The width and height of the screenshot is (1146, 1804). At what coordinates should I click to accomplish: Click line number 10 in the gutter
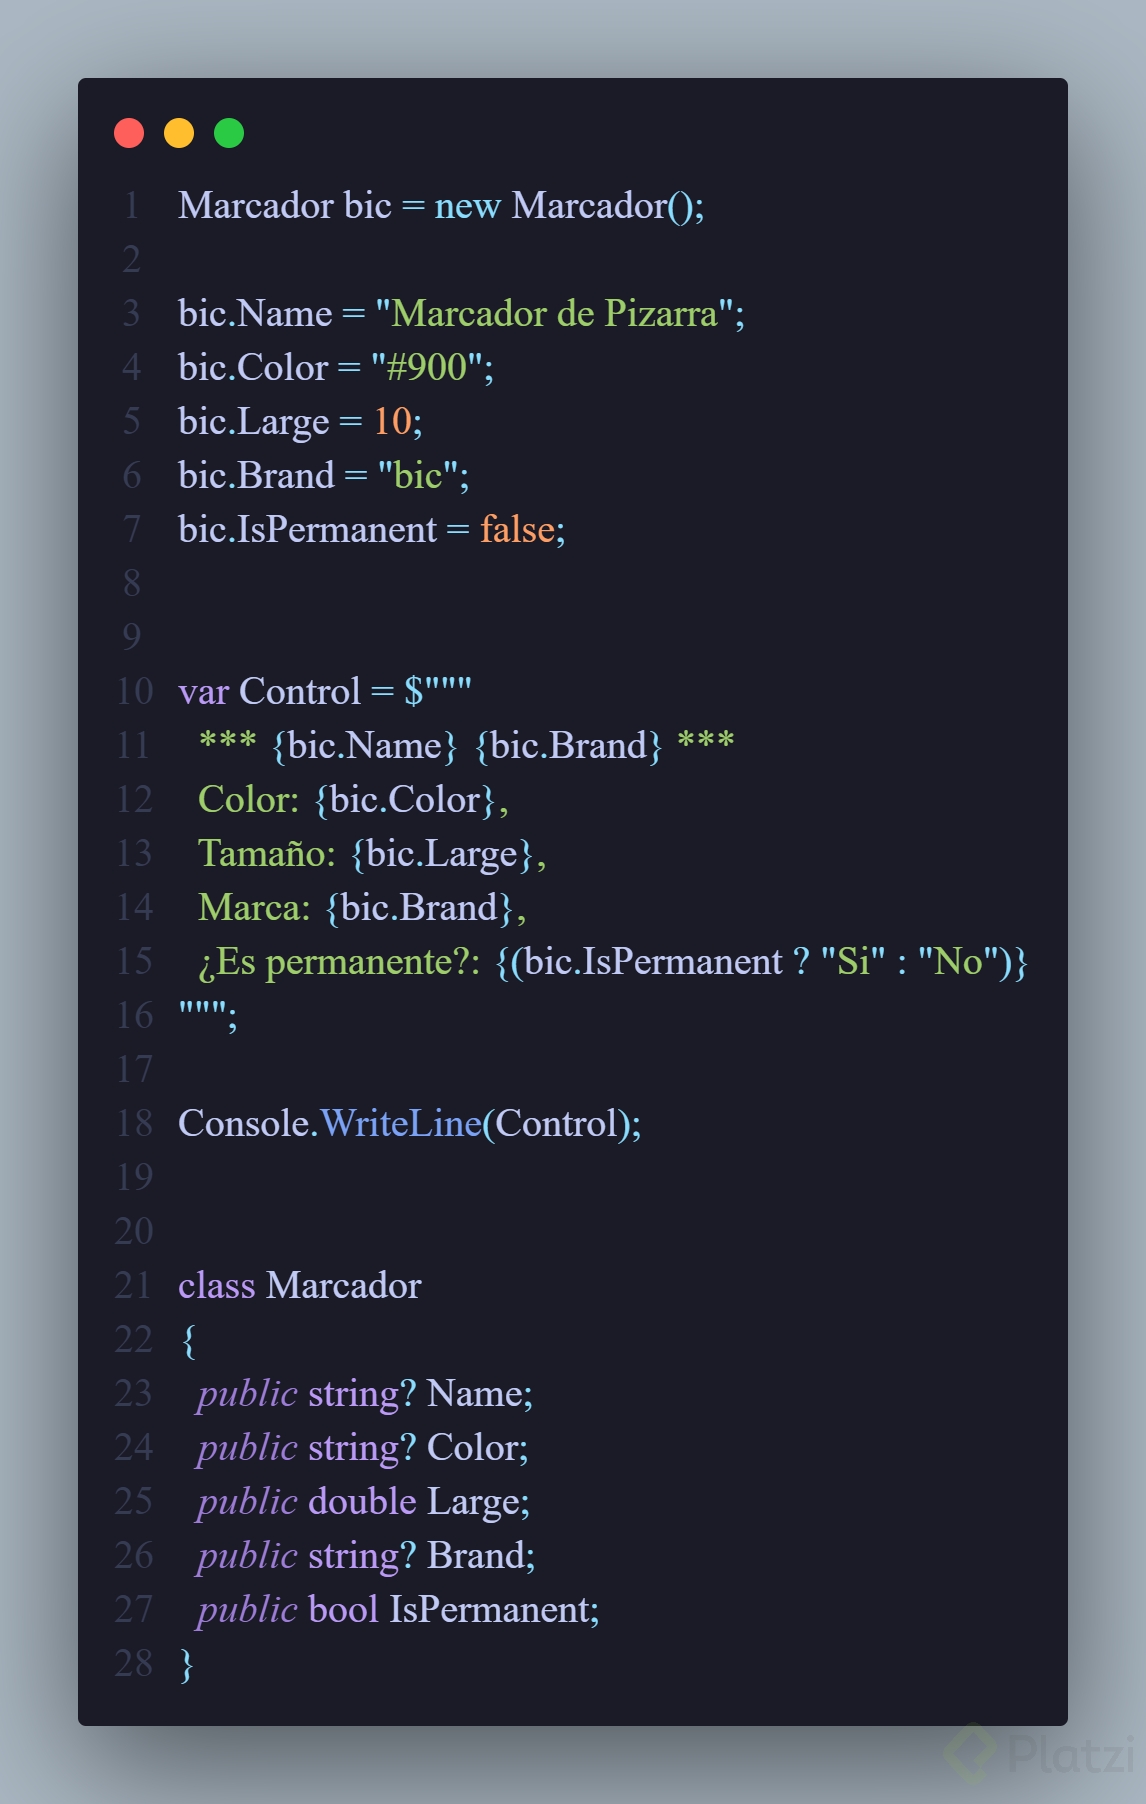134,692
